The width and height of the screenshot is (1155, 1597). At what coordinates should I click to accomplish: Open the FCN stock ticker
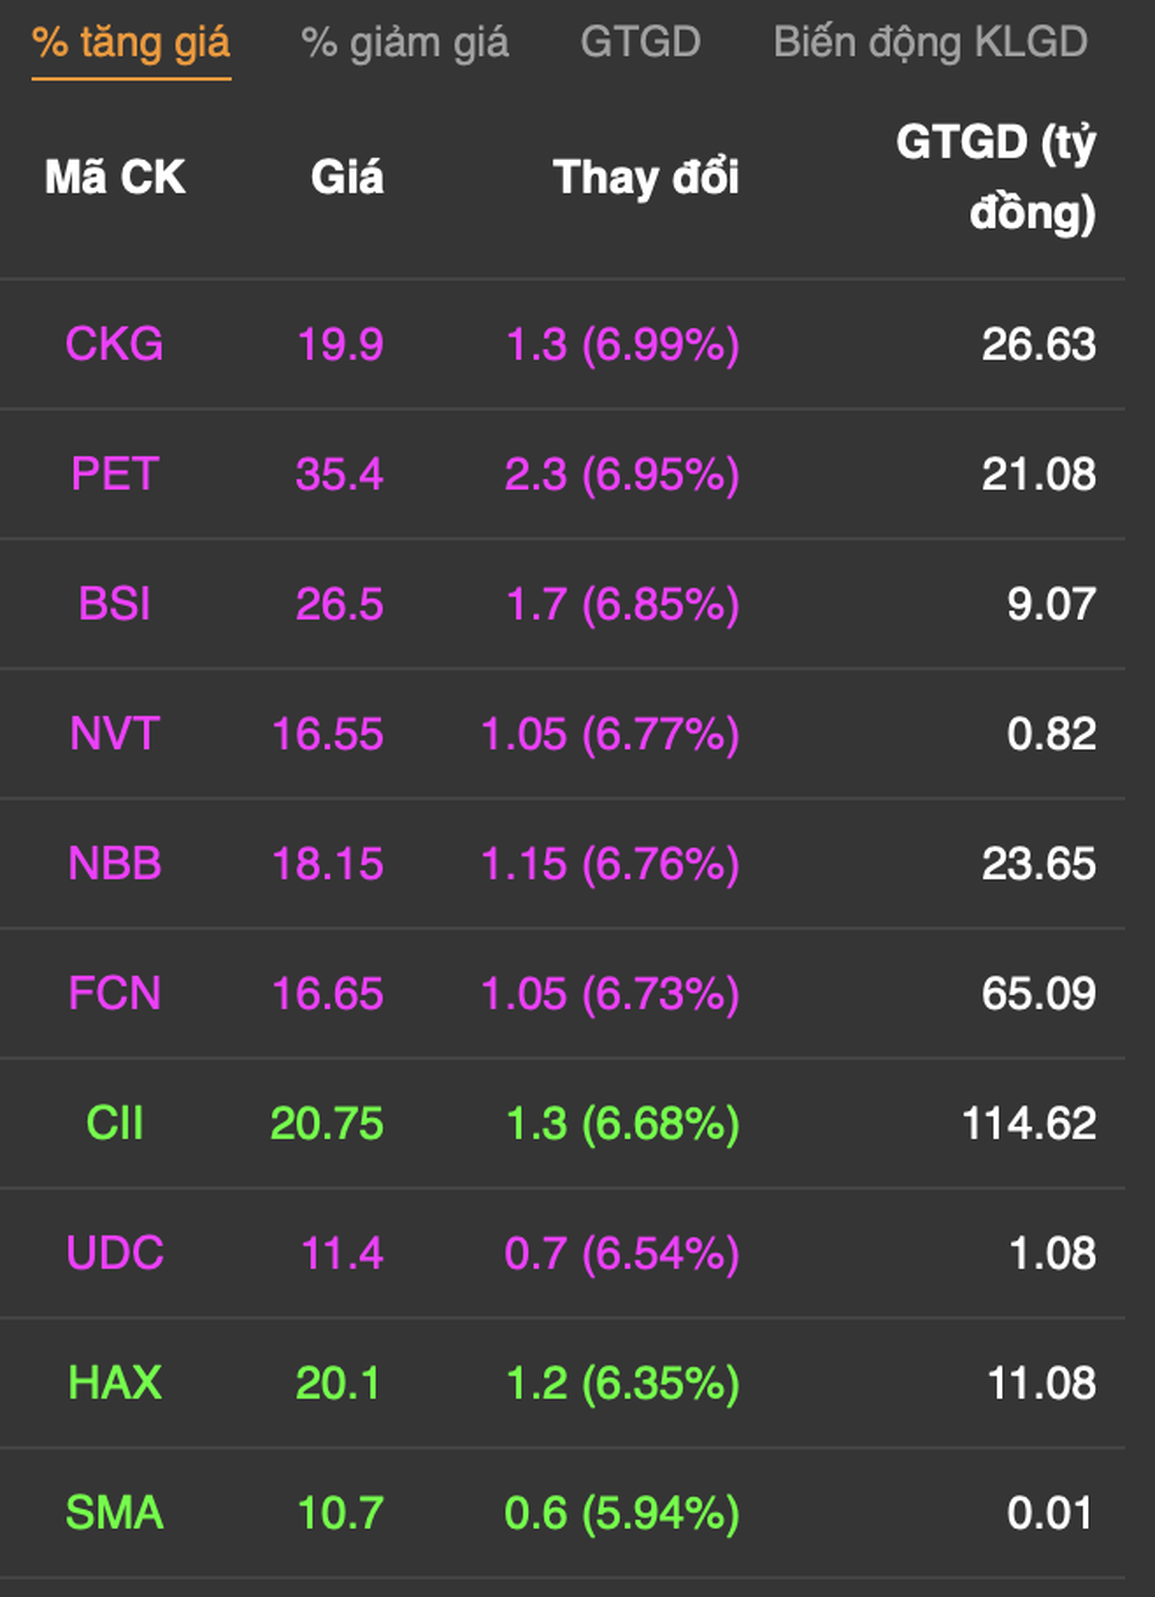click(x=114, y=994)
